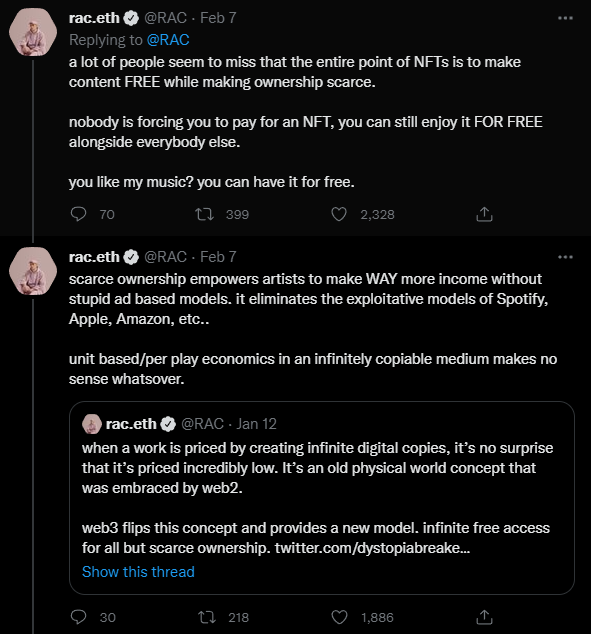
Task: Open rac.eth avatar on second tweet
Action: point(33,271)
